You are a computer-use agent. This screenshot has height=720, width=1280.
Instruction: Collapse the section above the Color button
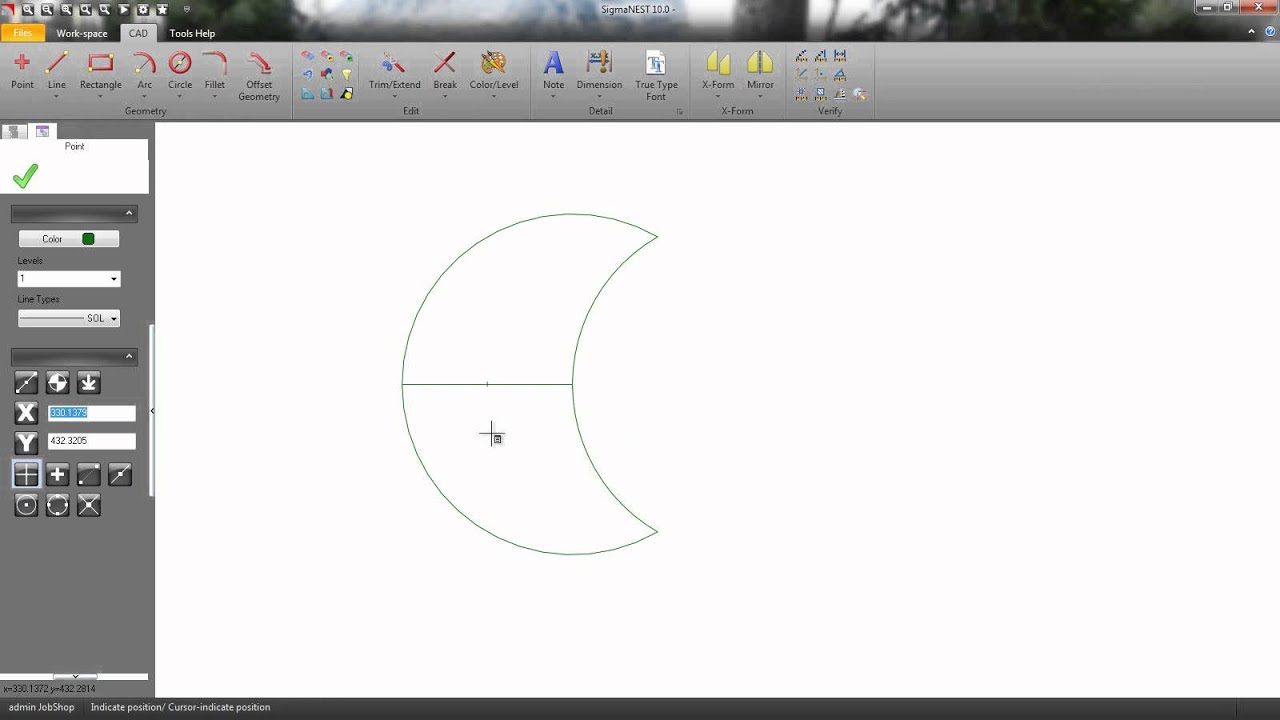coord(129,213)
